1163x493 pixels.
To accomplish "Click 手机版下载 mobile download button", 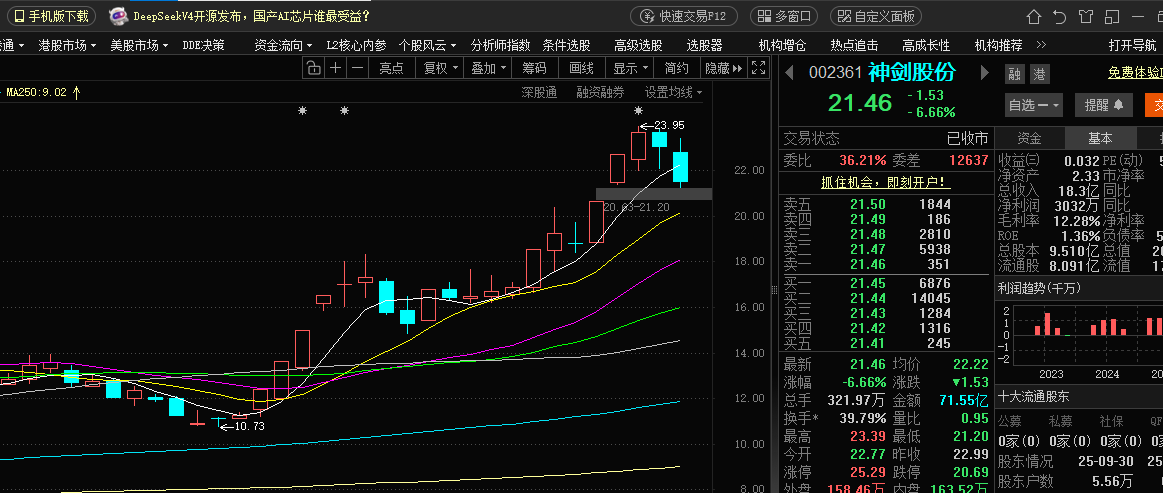I will pyautogui.click(x=53, y=16).
